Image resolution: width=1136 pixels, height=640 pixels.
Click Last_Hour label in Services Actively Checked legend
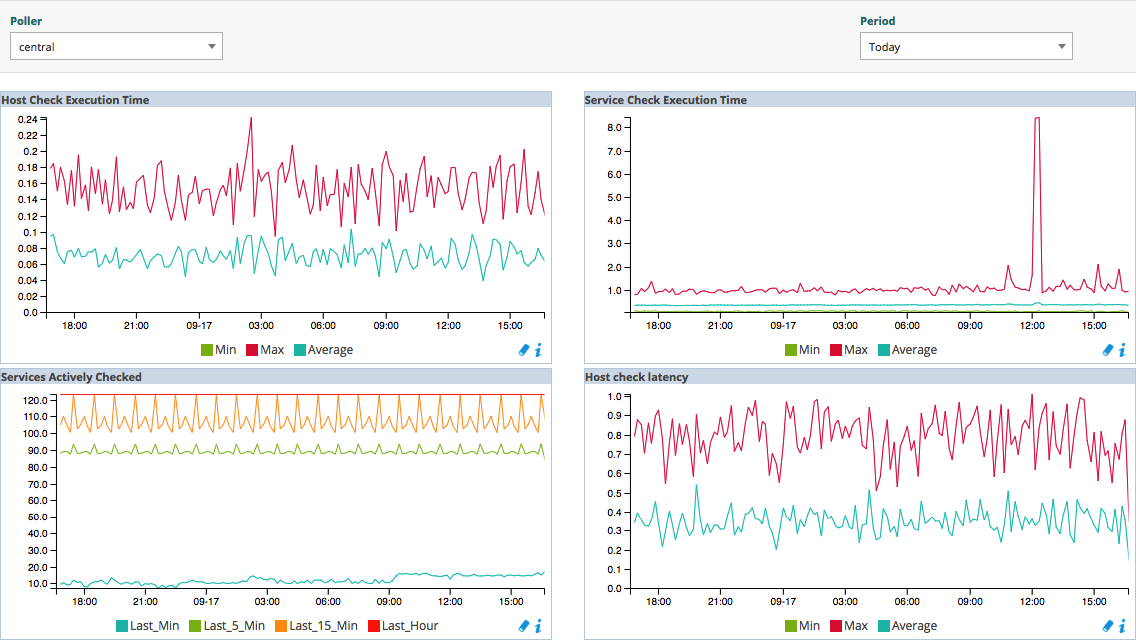[x=409, y=626]
